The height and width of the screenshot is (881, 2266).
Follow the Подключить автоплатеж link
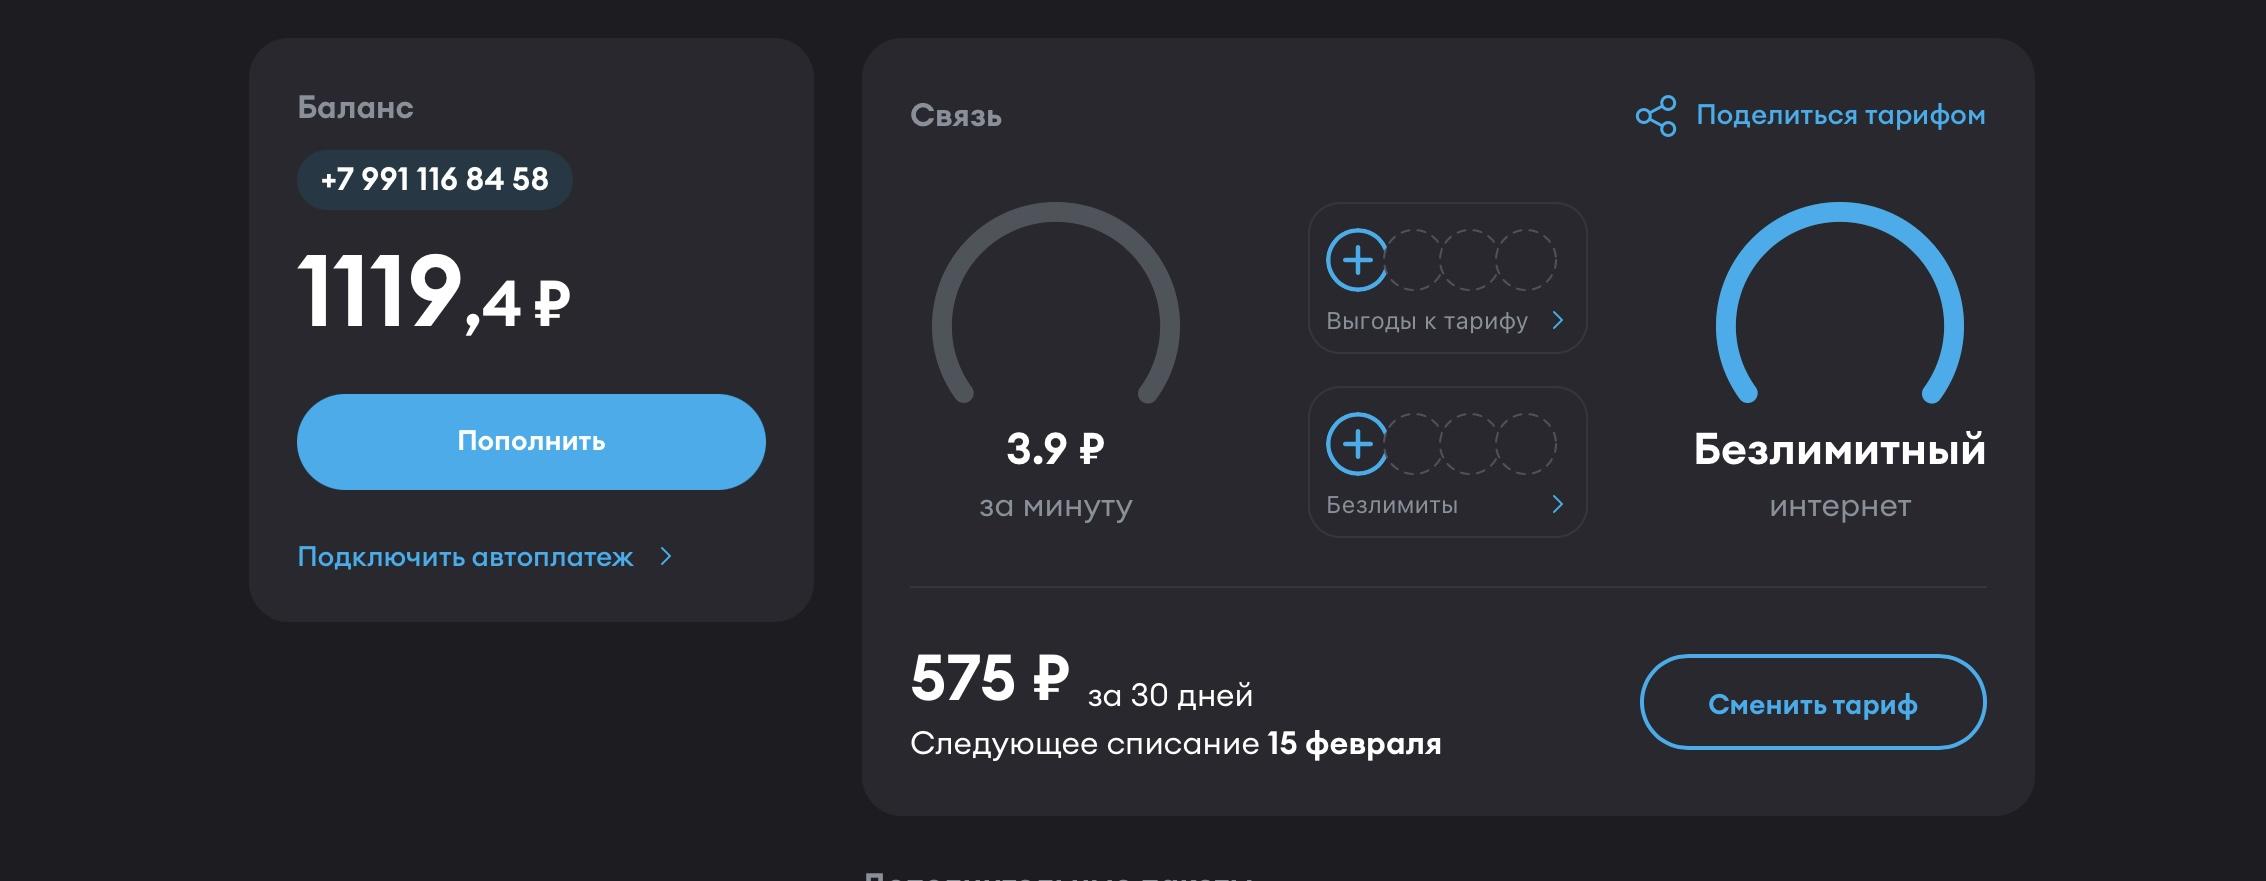tap(465, 557)
